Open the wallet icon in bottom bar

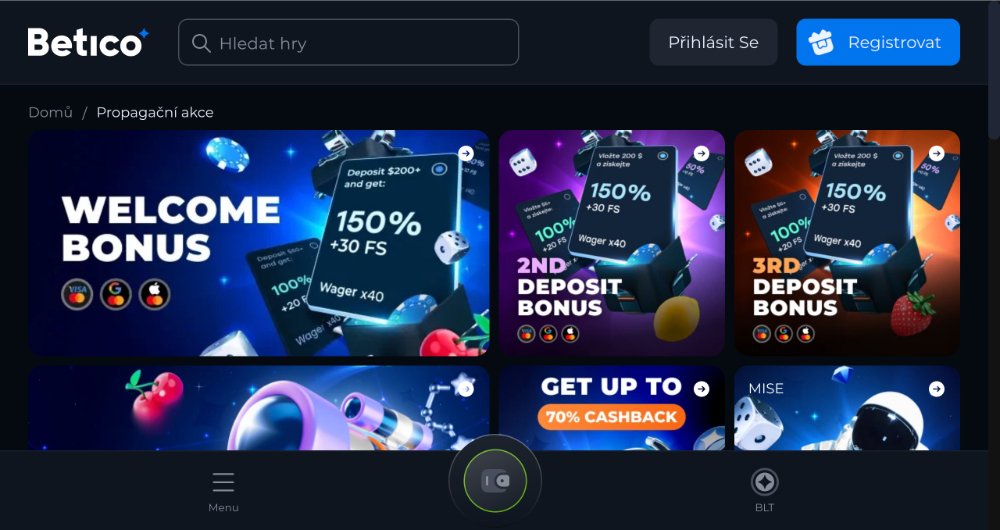(495, 480)
